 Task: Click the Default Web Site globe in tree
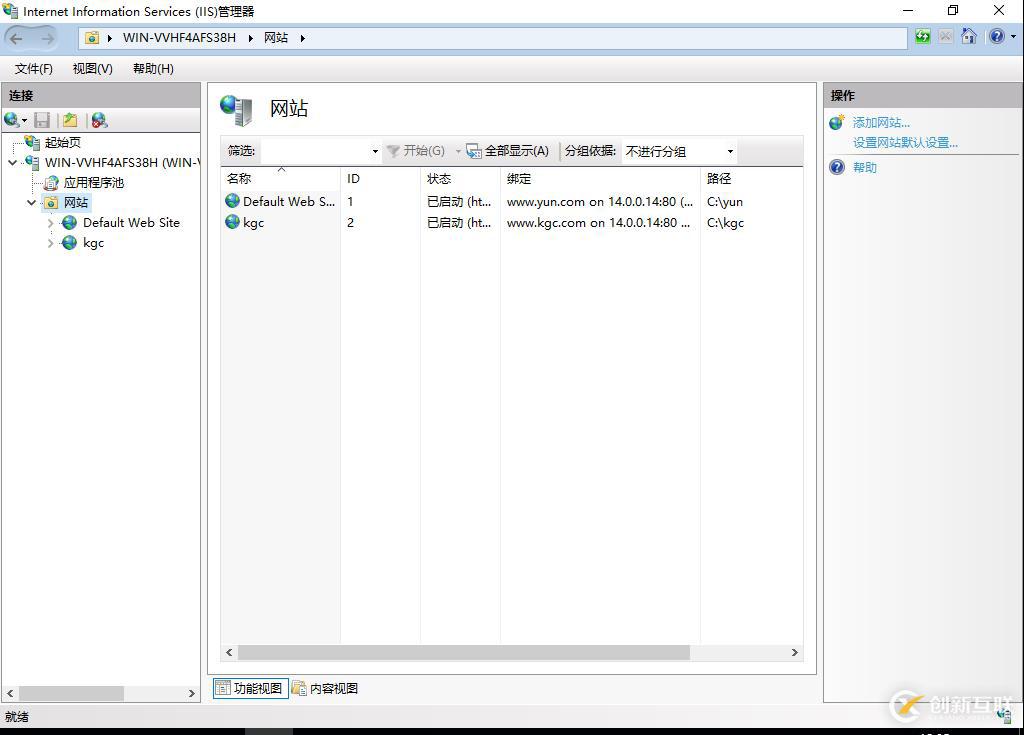69,223
